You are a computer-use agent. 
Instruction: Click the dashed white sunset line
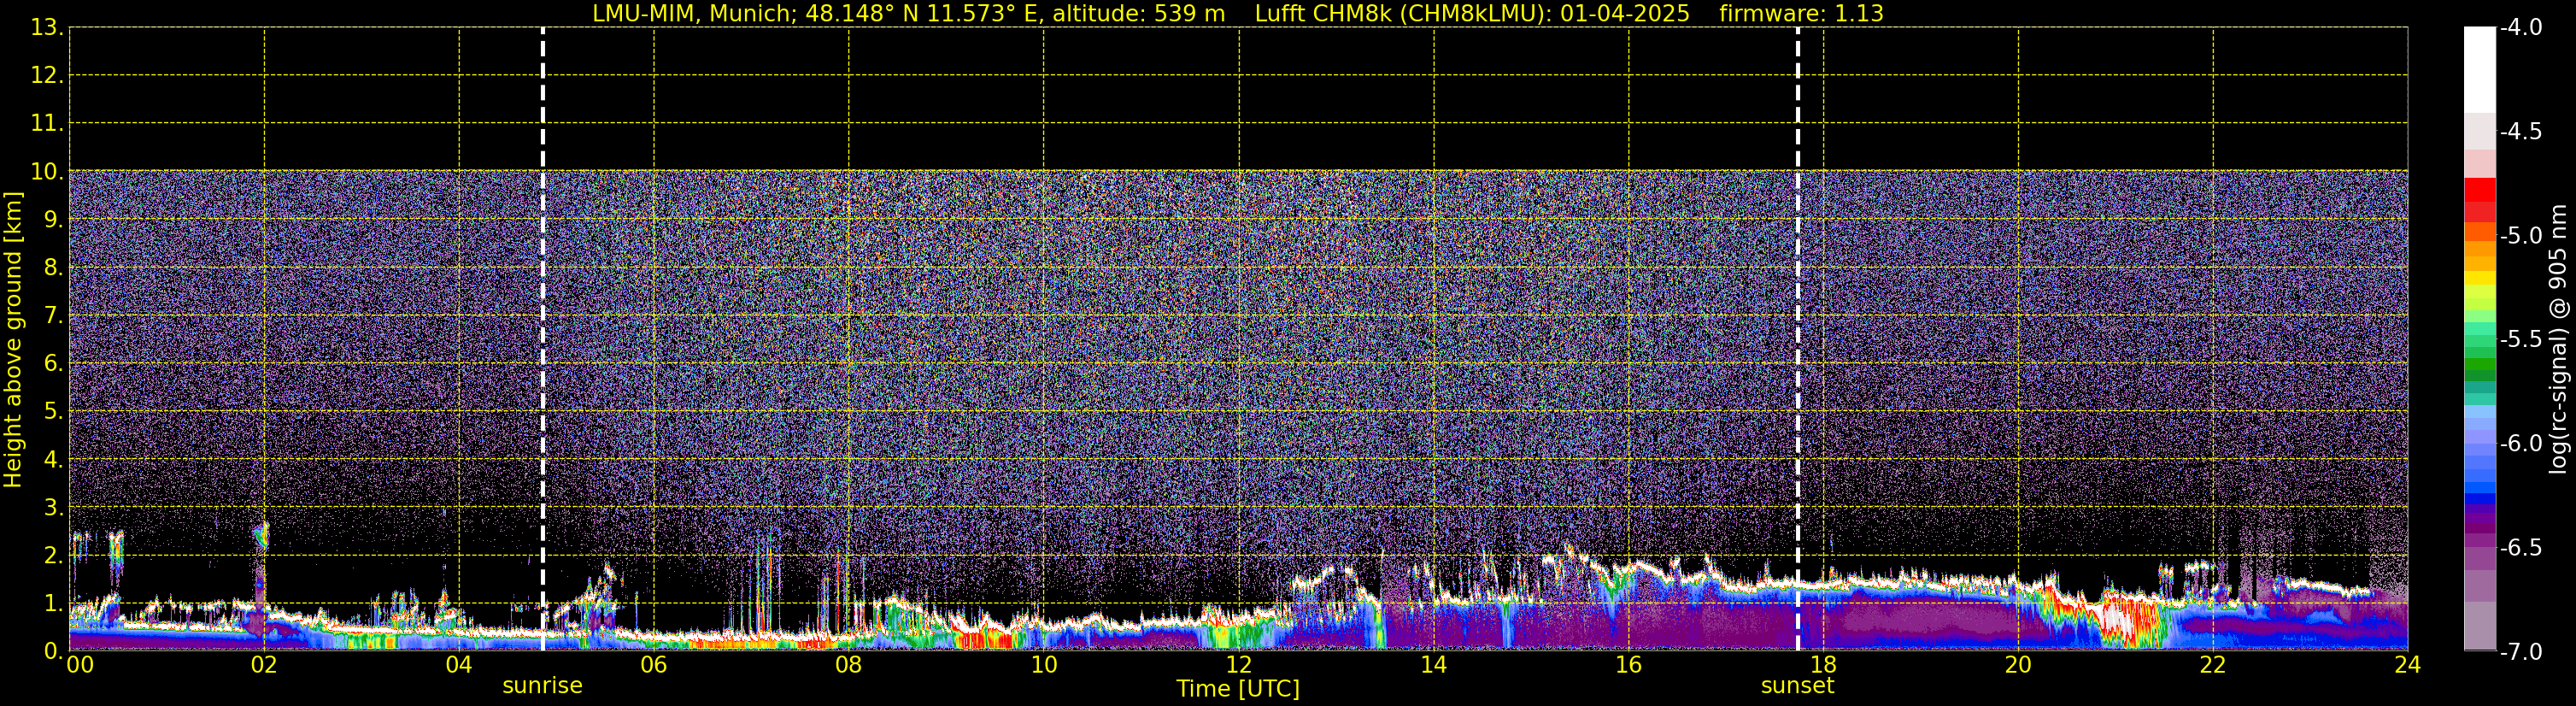click(x=1797, y=339)
